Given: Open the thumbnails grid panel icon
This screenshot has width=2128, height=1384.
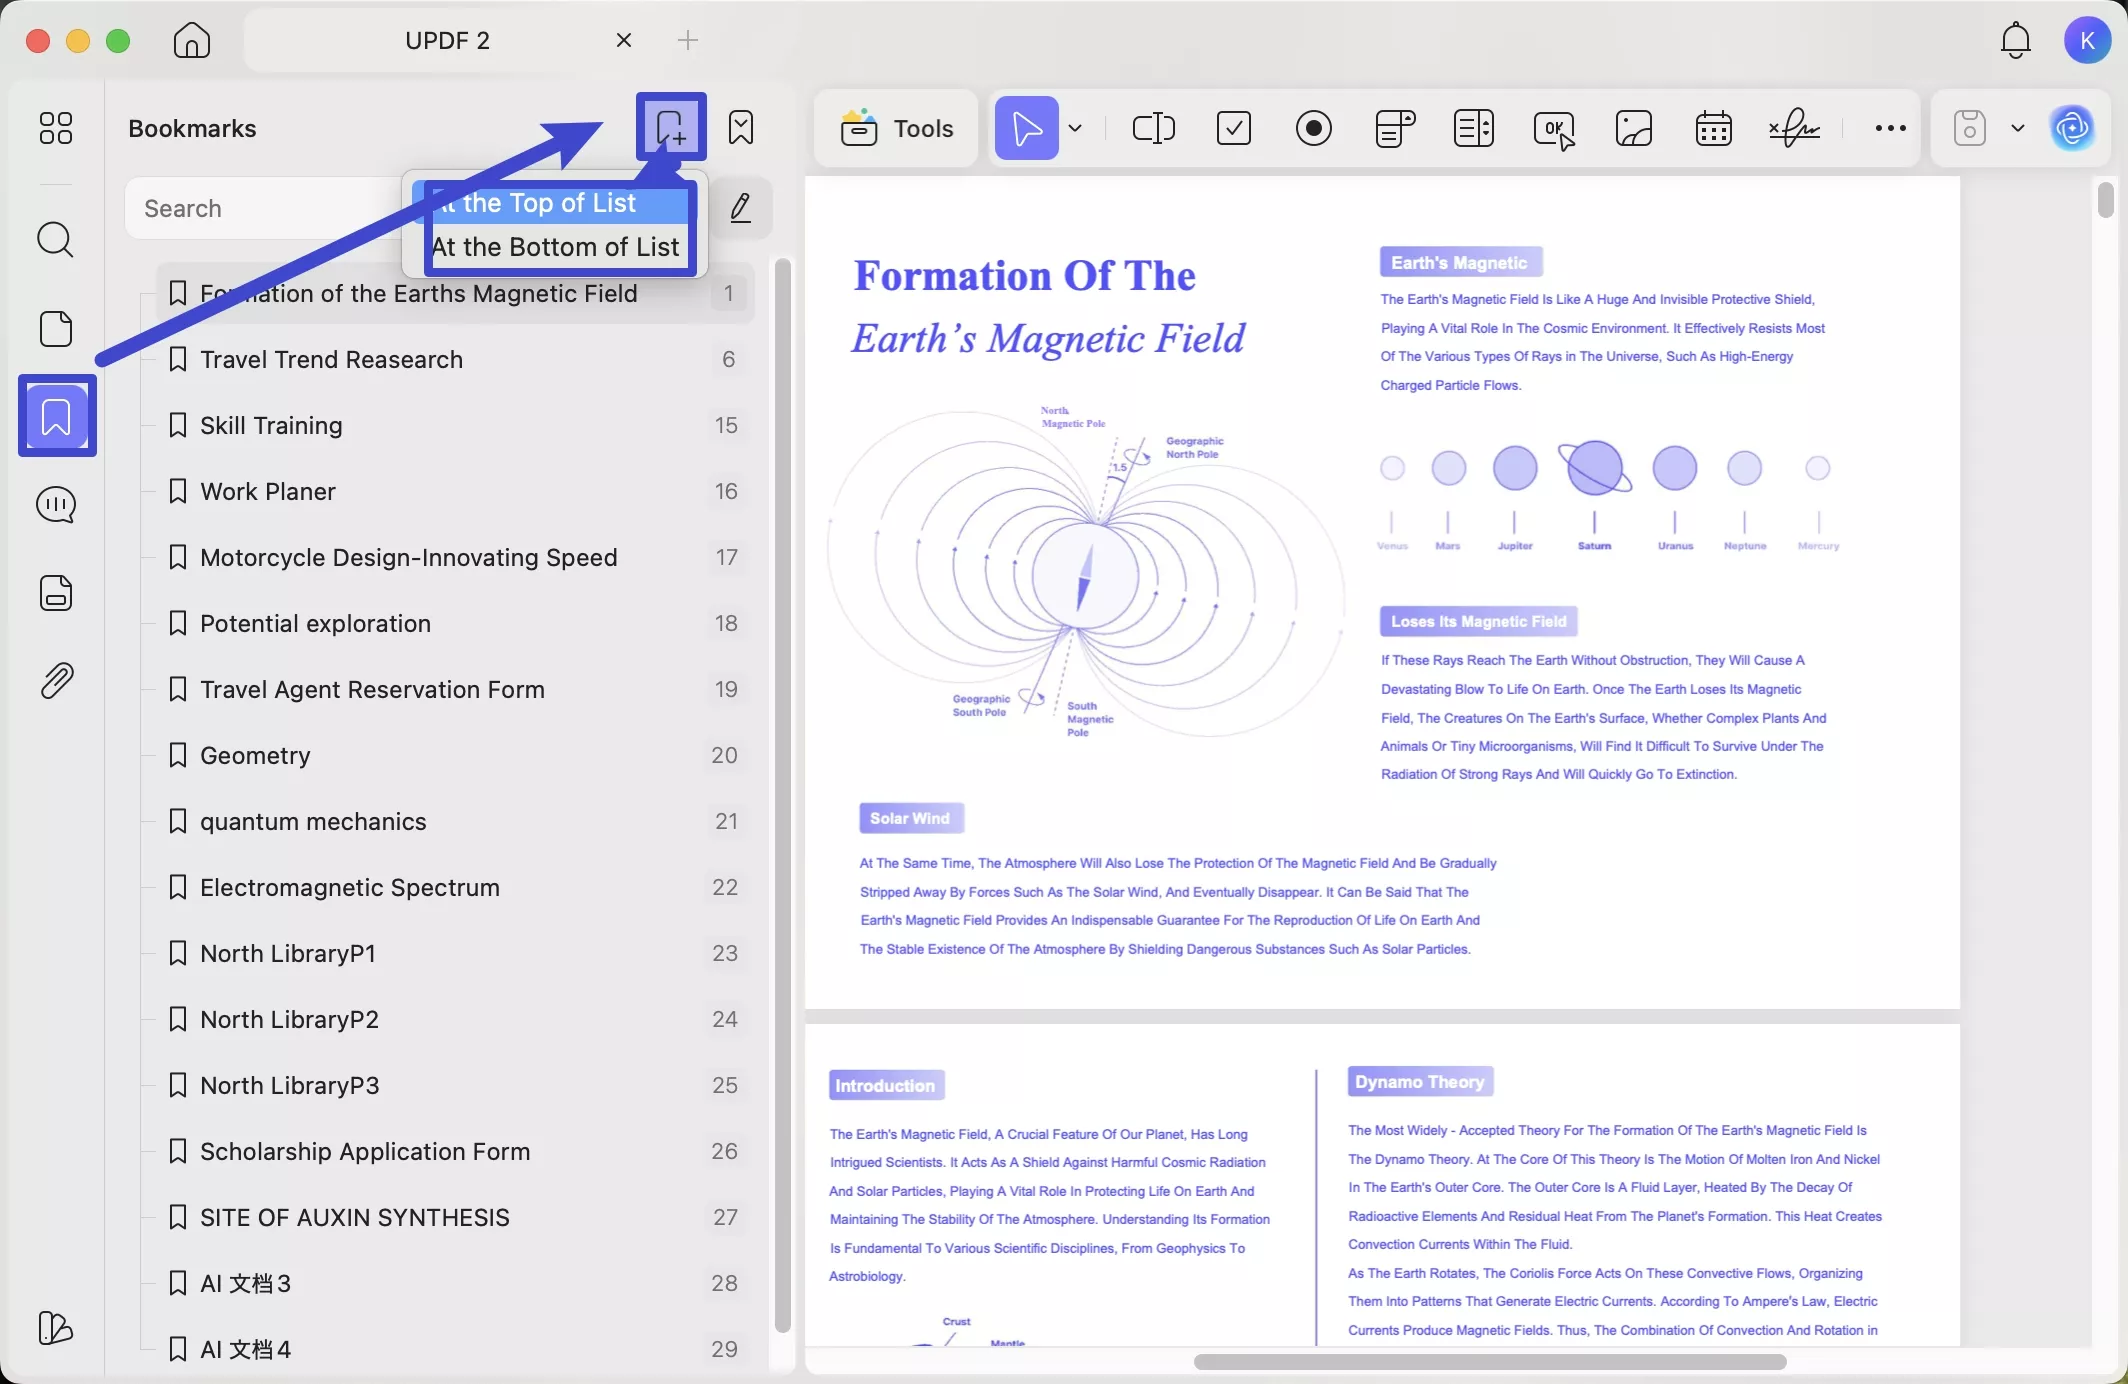Looking at the screenshot, I should [56, 128].
